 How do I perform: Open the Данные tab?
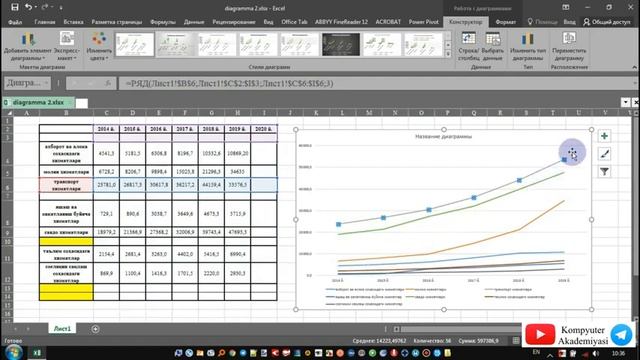pyautogui.click(x=194, y=22)
